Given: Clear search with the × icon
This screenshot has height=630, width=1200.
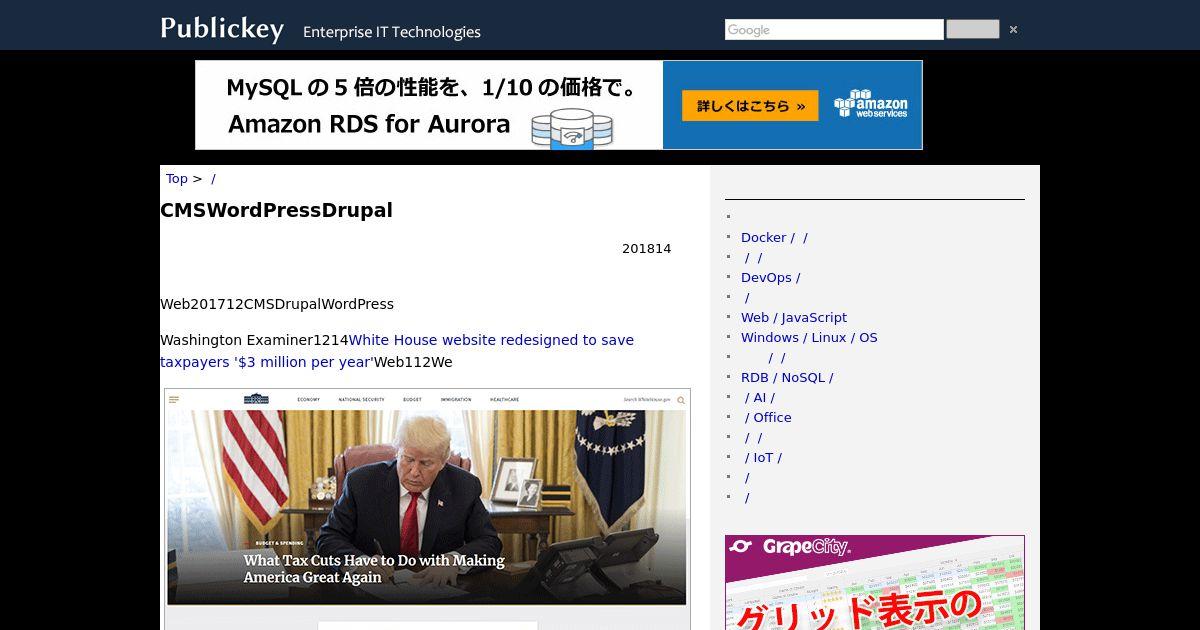Looking at the screenshot, I should pyautogui.click(x=1013, y=30).
